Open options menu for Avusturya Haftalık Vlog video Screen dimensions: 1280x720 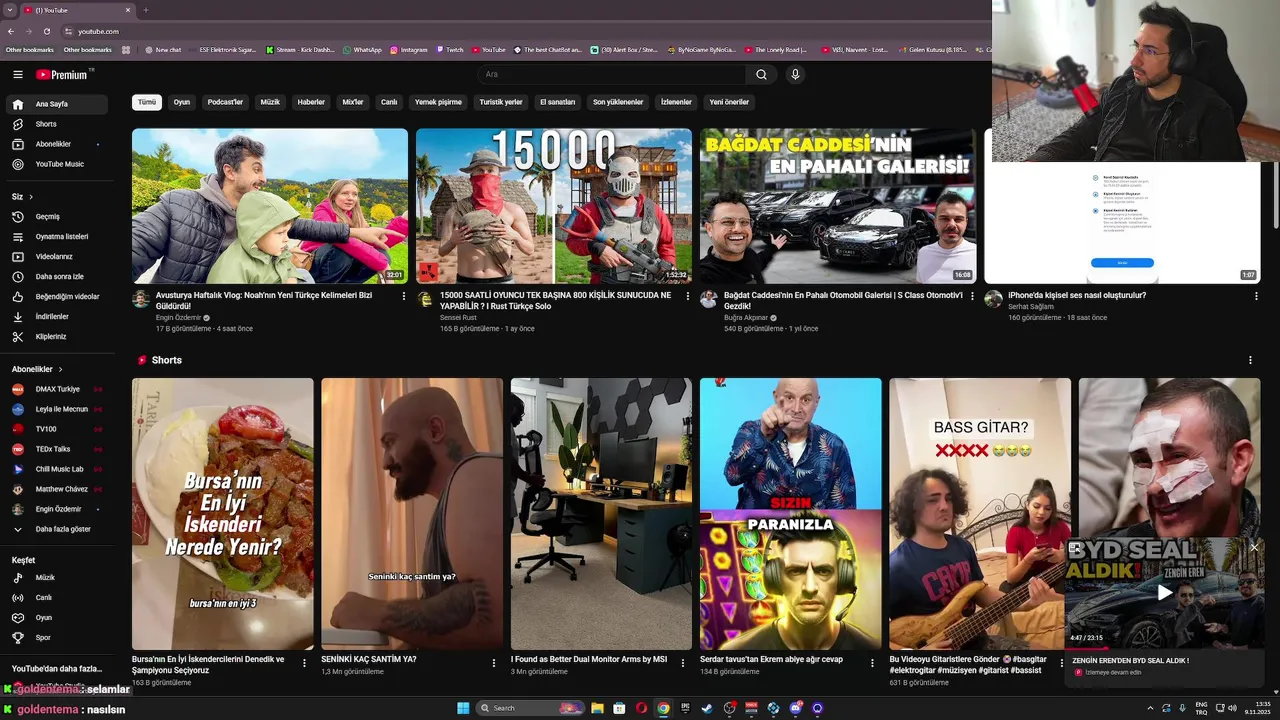[x=404, y=296]
